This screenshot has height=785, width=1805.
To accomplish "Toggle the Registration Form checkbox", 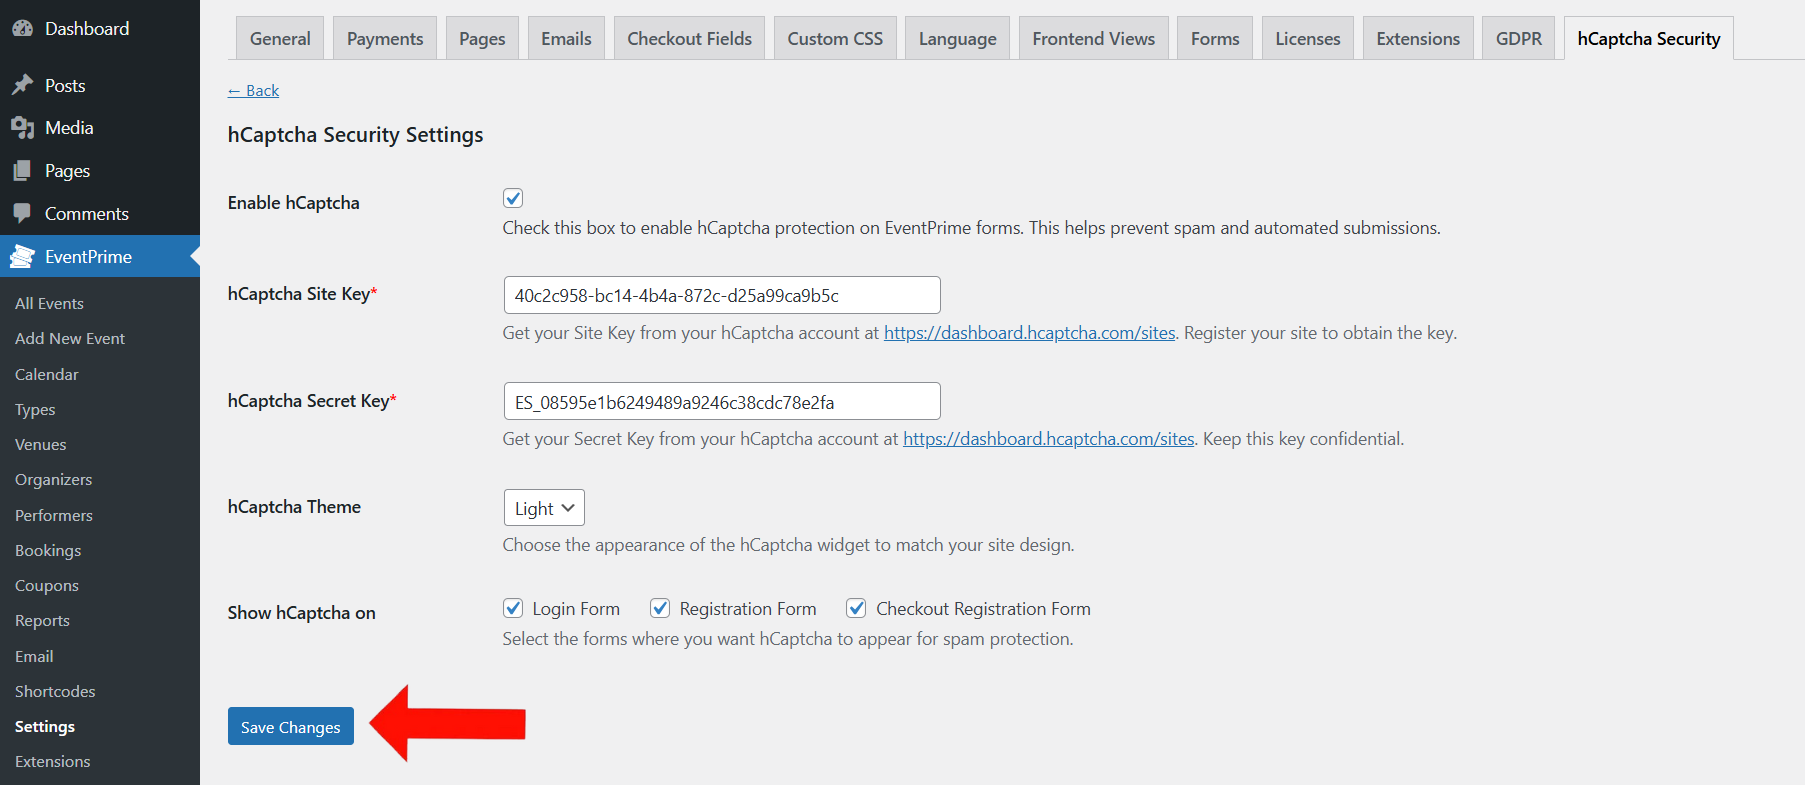I will click(x=660, y=608).
